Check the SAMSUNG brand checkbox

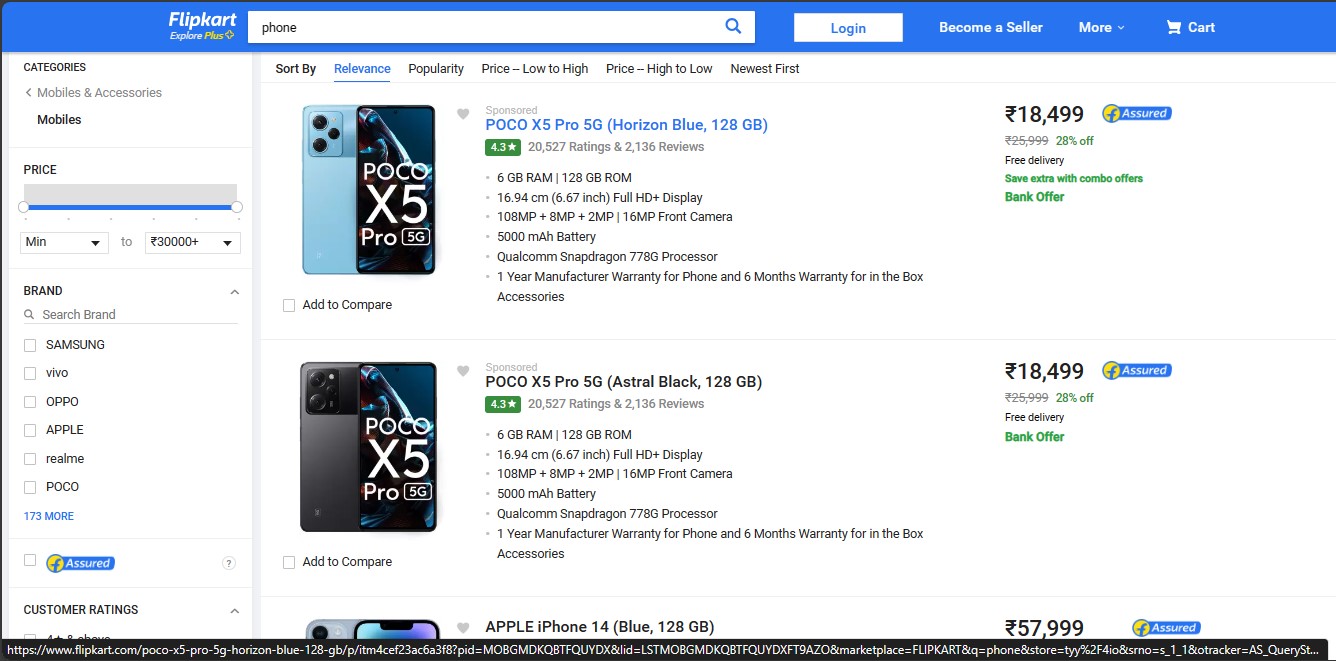tap(30, 345)
